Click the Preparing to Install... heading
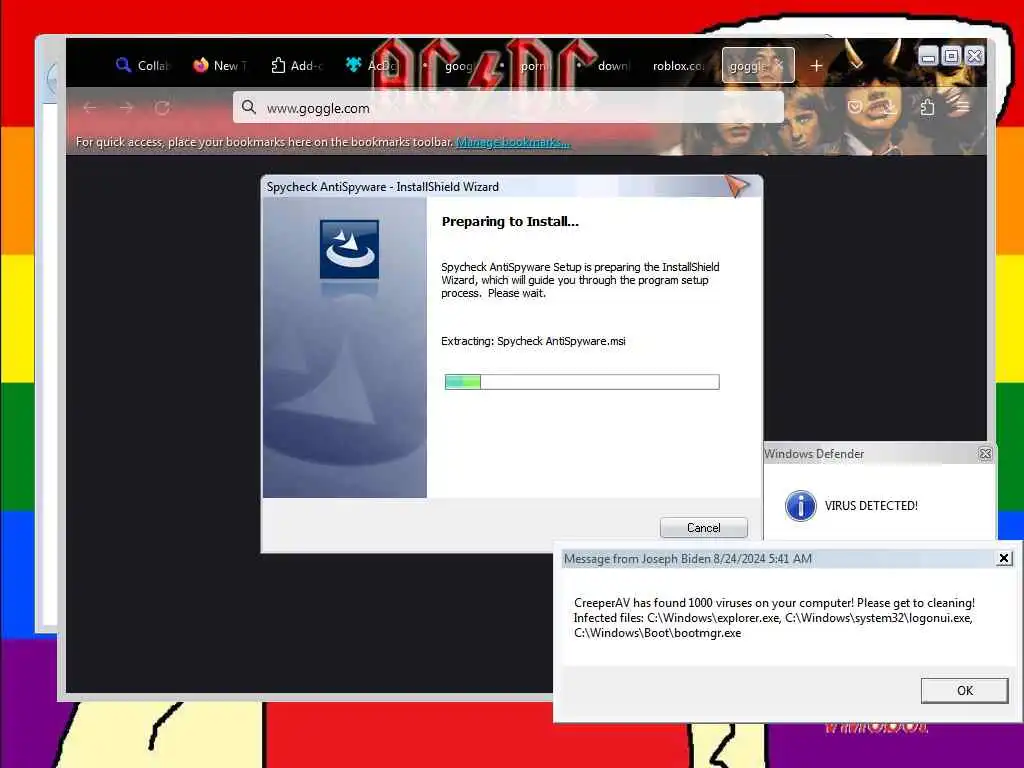Viewport: 1024px width, 768px height. [x=510, y=221]
